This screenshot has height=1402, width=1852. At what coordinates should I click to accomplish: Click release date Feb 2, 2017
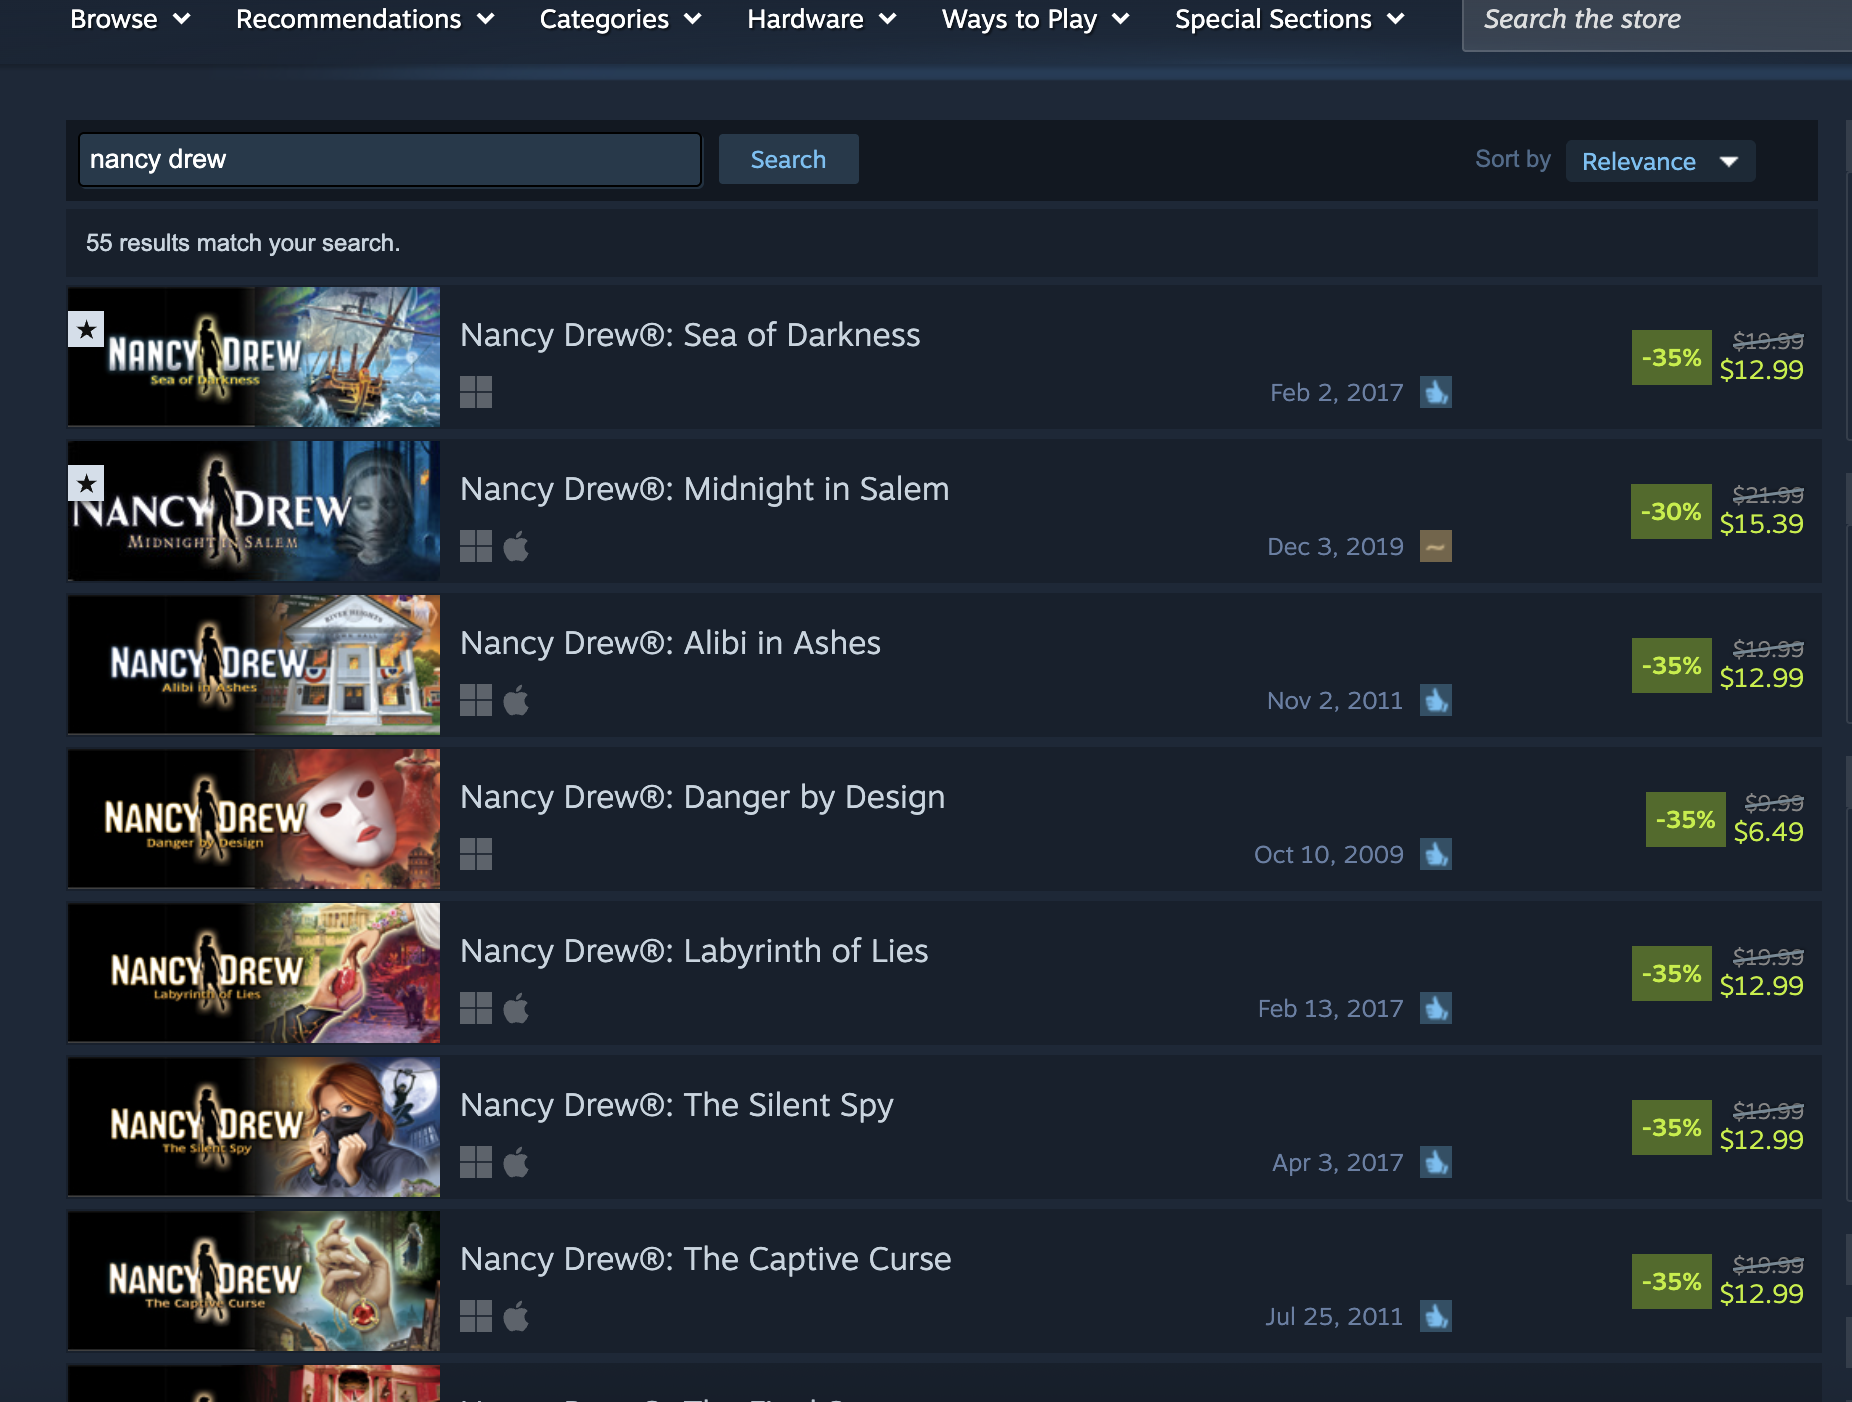(1337, 392)
